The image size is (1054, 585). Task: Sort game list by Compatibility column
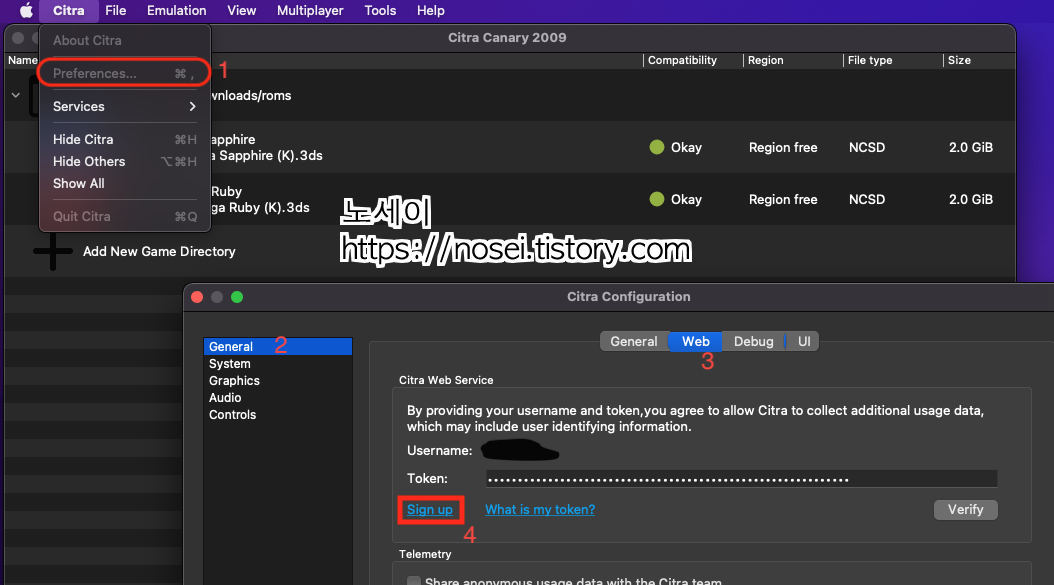(682, 61)
